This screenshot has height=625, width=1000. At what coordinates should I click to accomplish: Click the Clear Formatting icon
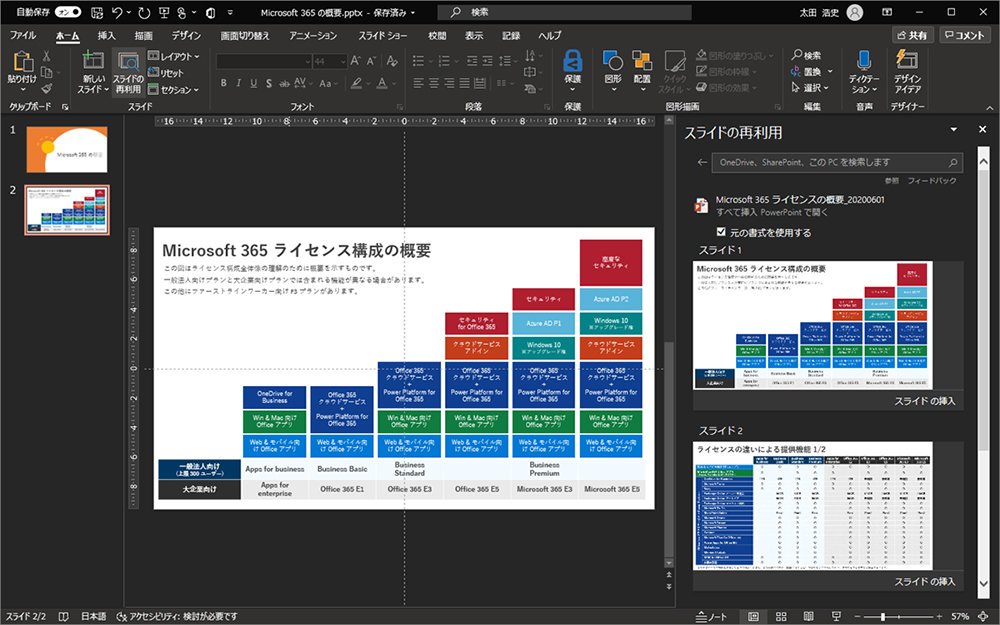392,61
